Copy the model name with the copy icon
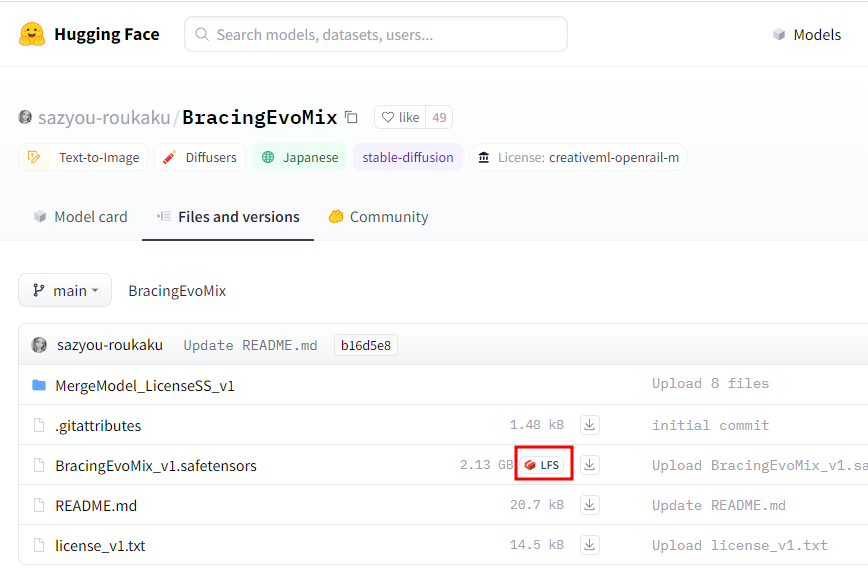Viewport: 868px width, 568px height. (x=351, y=117)
